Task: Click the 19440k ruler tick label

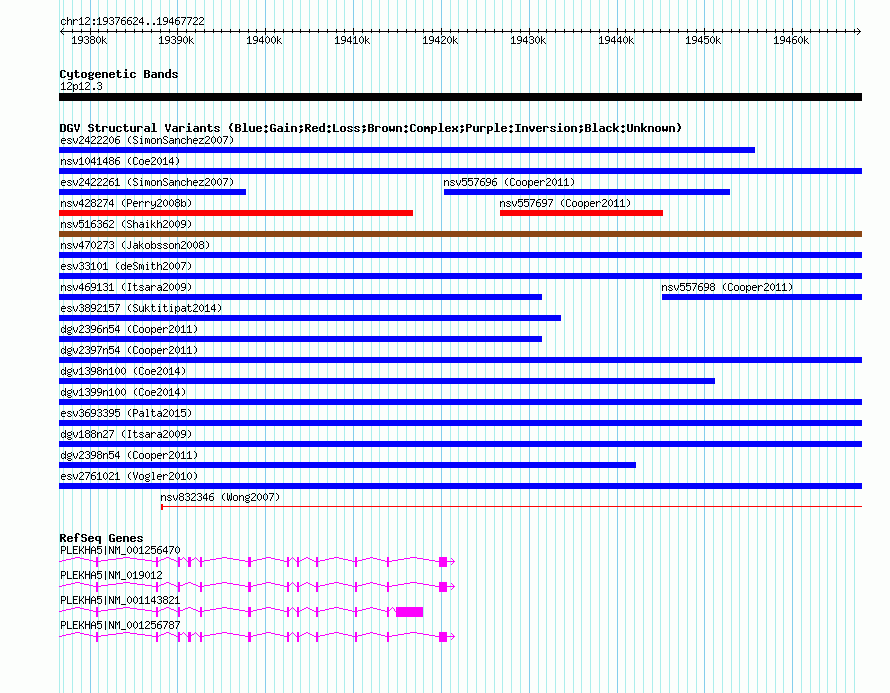Action: click(616, 40)
